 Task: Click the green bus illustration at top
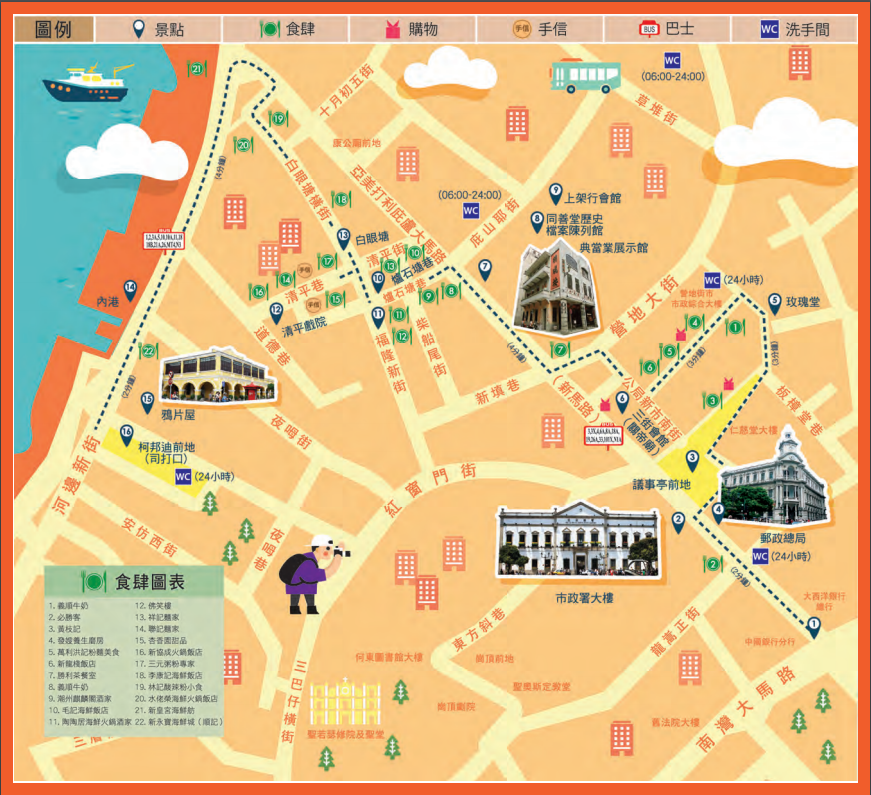582,76
